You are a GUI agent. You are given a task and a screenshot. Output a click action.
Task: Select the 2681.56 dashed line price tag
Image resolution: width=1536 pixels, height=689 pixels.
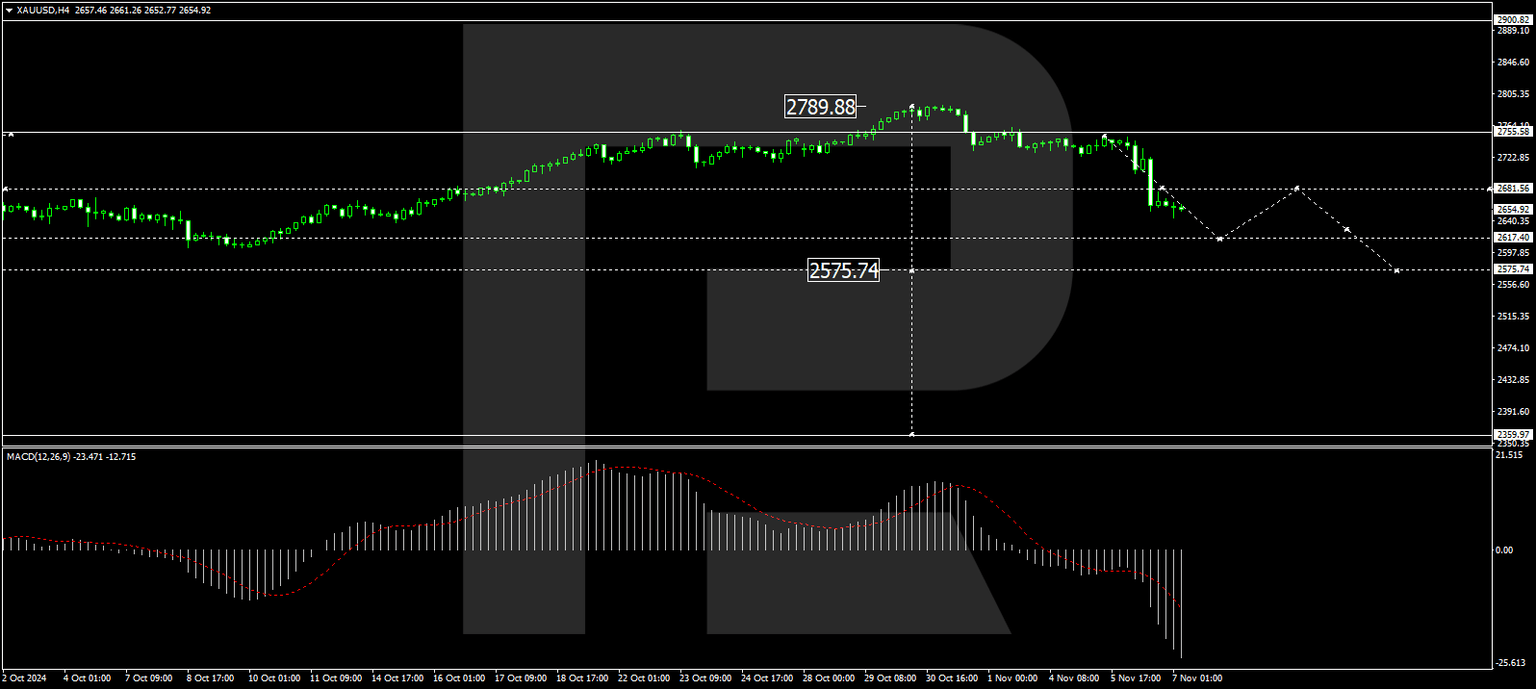[1513, 187]
